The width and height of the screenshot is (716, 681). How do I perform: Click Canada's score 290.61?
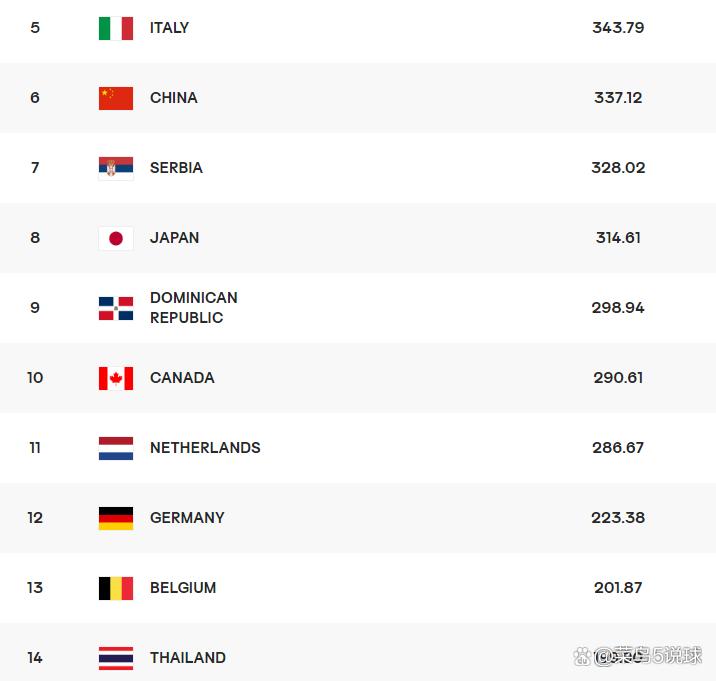(x=618, y=378)
